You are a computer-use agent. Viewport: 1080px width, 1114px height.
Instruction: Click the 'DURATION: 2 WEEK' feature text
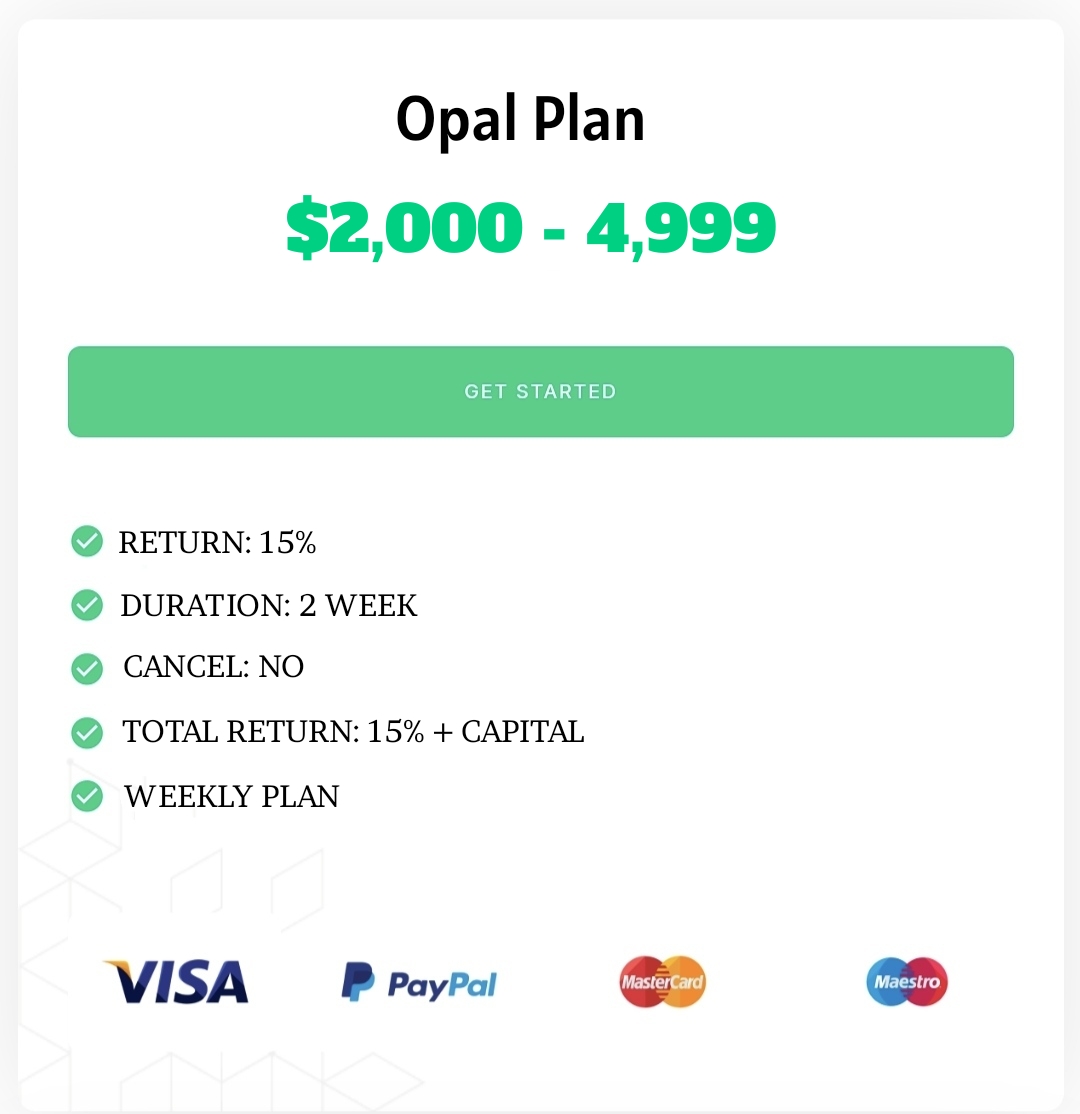268,605
